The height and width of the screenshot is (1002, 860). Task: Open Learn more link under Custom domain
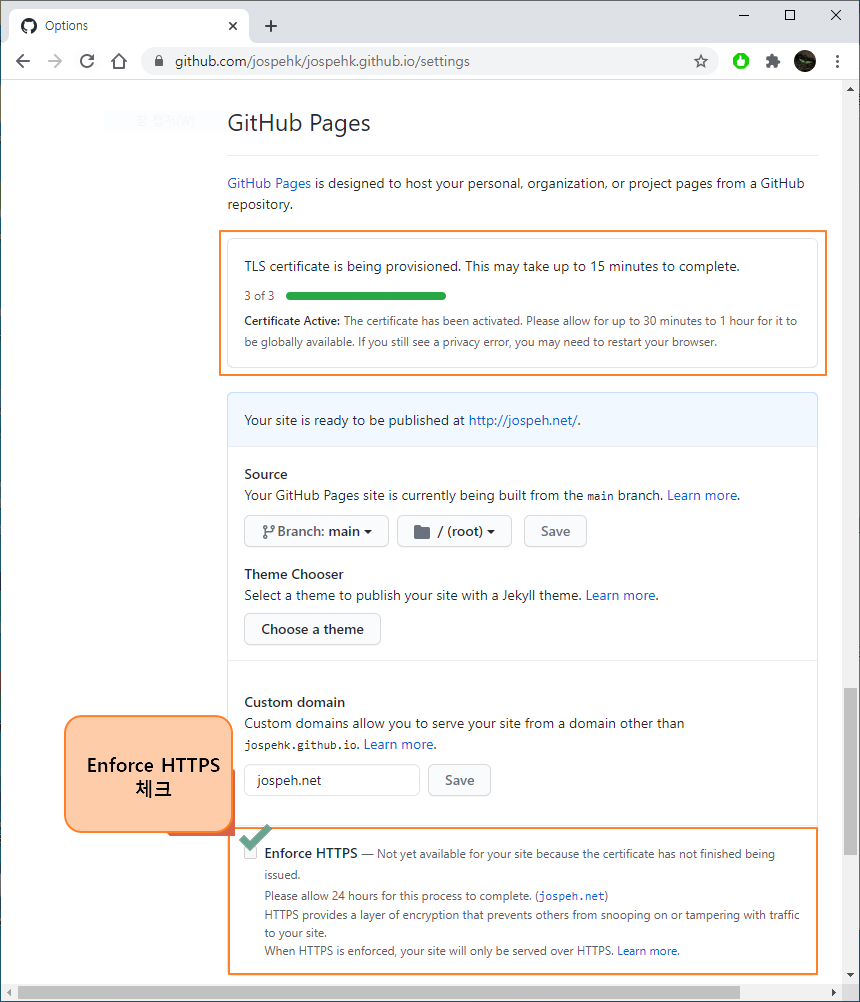point(399,744)
